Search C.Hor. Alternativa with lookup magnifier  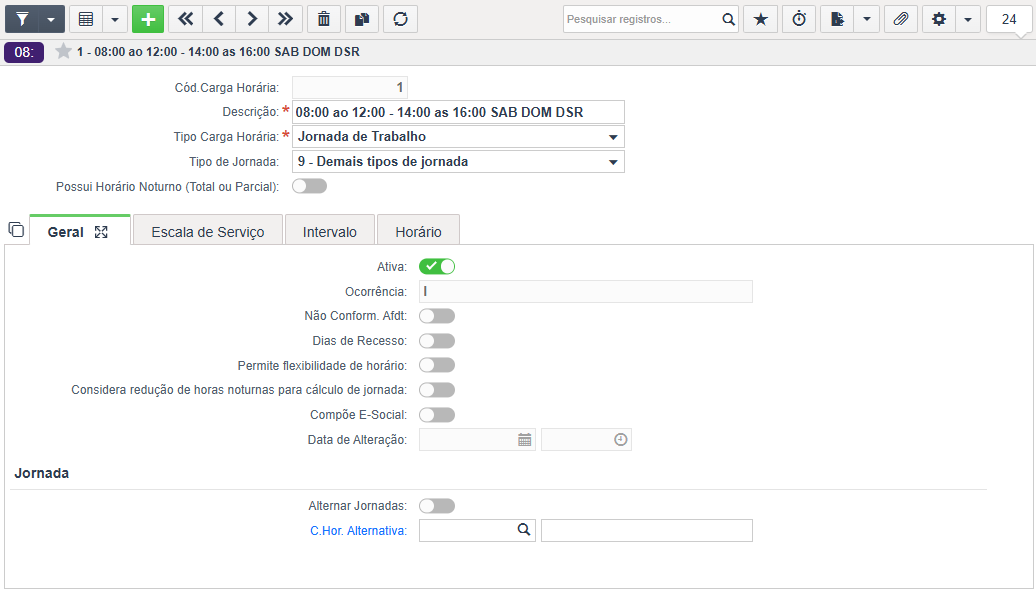pyautogui.click(x=524, y=530)
